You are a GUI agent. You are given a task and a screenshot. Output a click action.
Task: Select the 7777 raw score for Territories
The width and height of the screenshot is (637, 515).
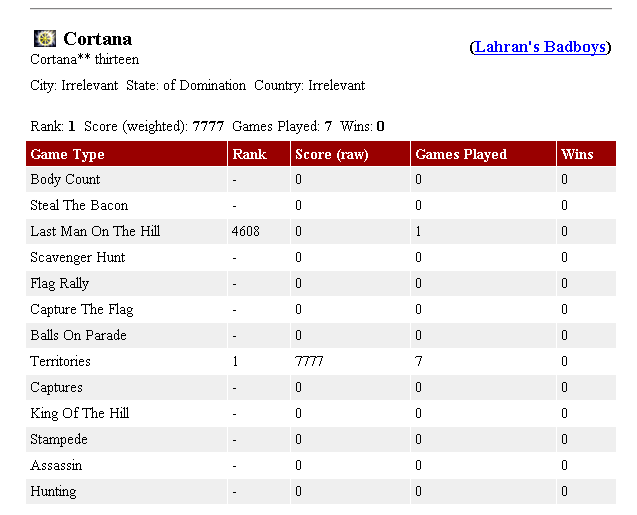pos(309,362)
